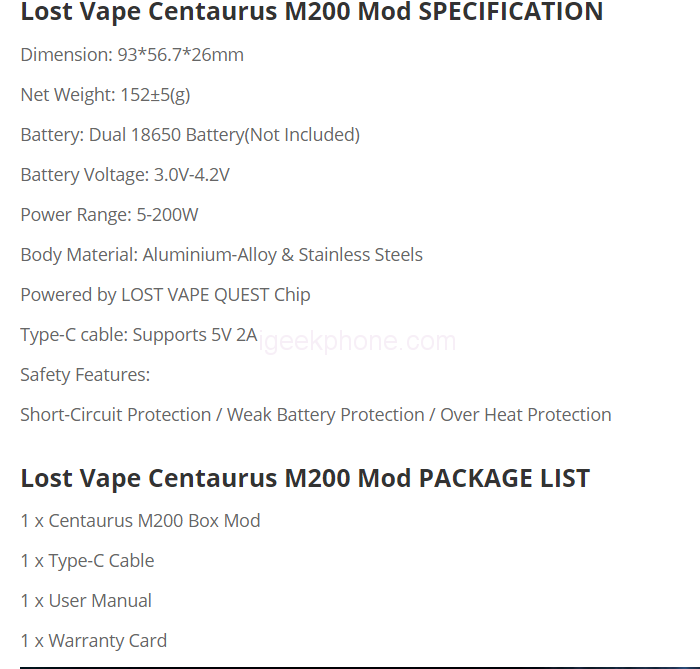The image size is (700, 669).
Task: Click the Body Material Aluminium-Alloy line
Action: pyautogui.click(x=221, y=255)
